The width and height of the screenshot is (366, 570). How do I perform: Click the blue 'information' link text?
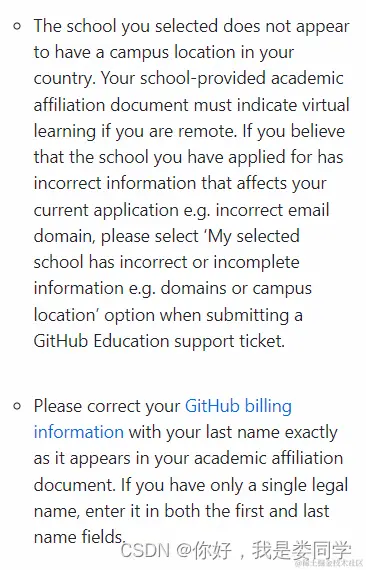coord(79,433)
